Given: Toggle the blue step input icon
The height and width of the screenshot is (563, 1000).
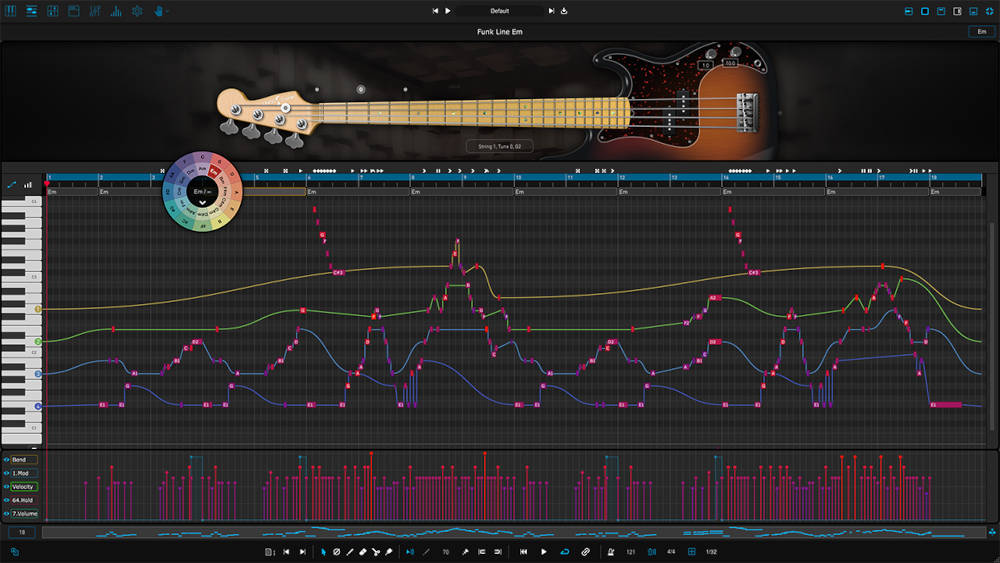Looking at the screenshot, I should coord(409,552).
